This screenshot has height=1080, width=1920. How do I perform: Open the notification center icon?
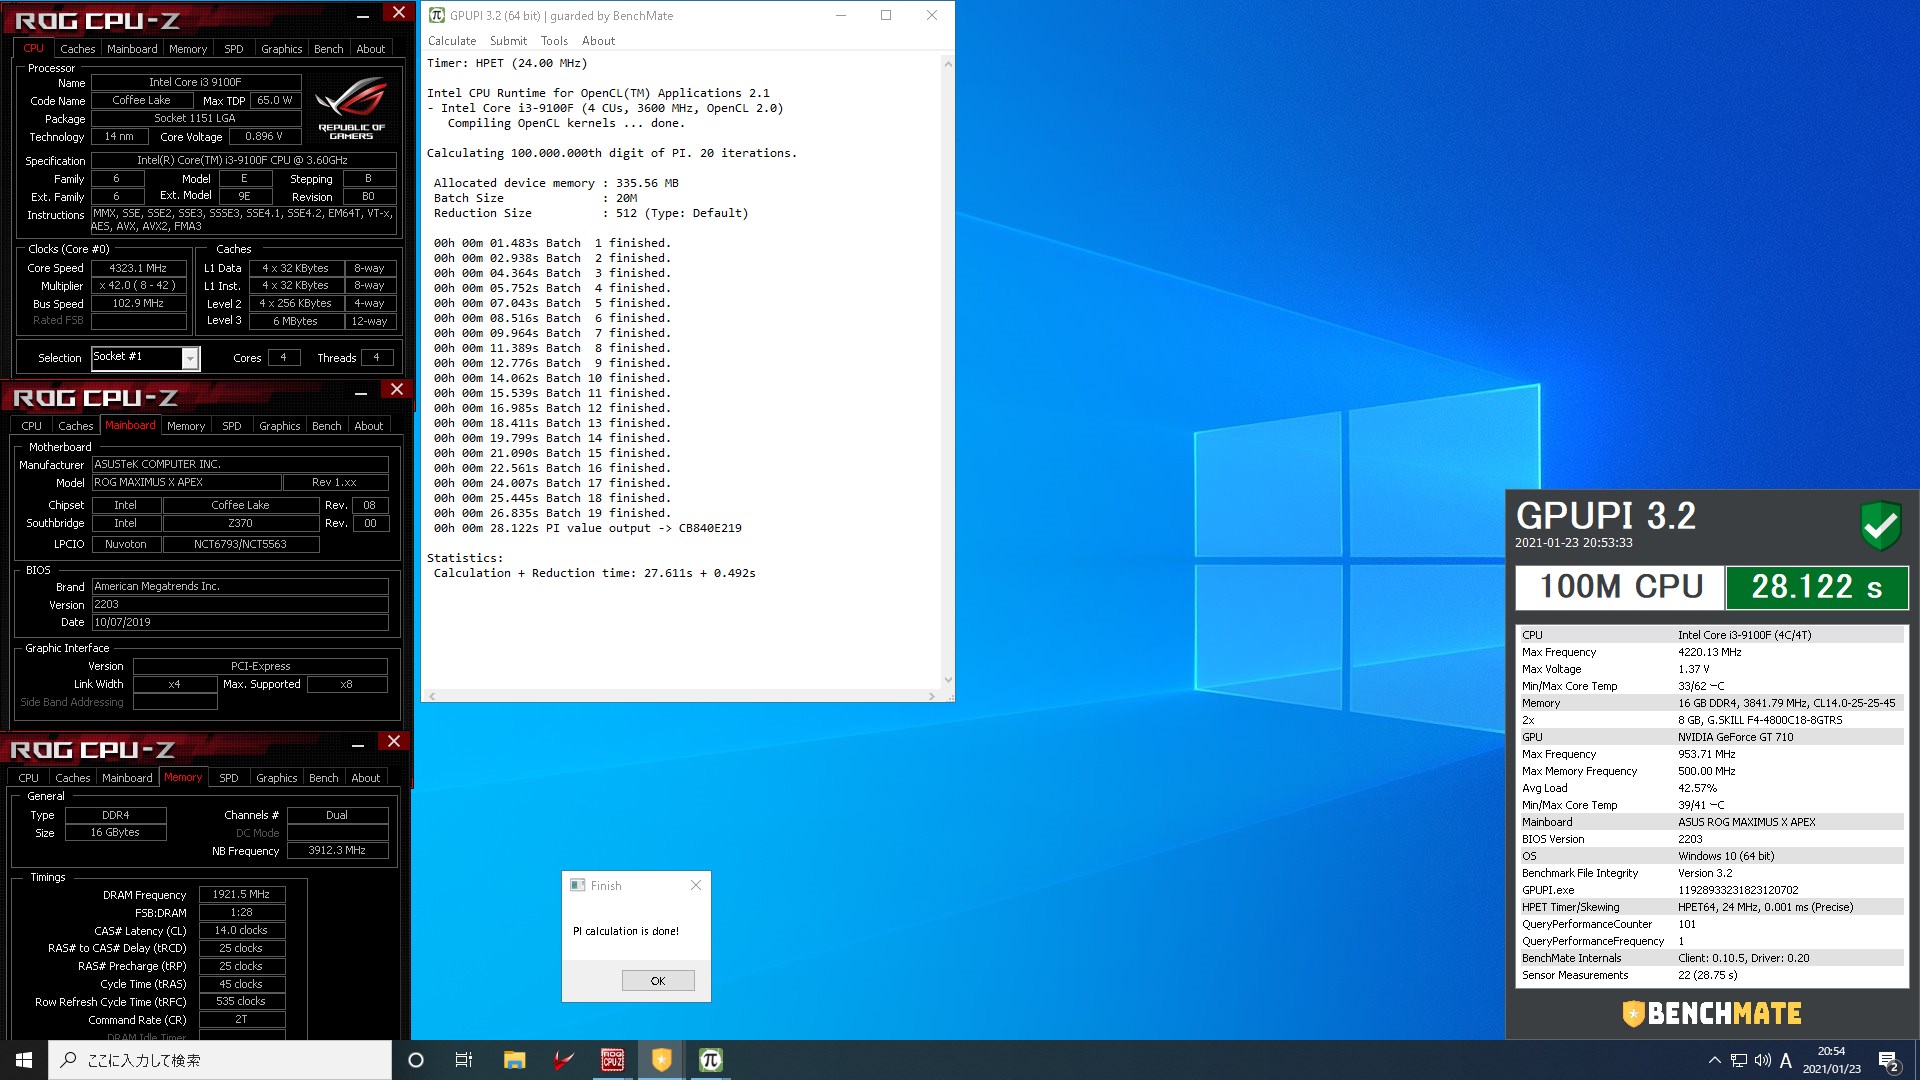(1889, 1060)
